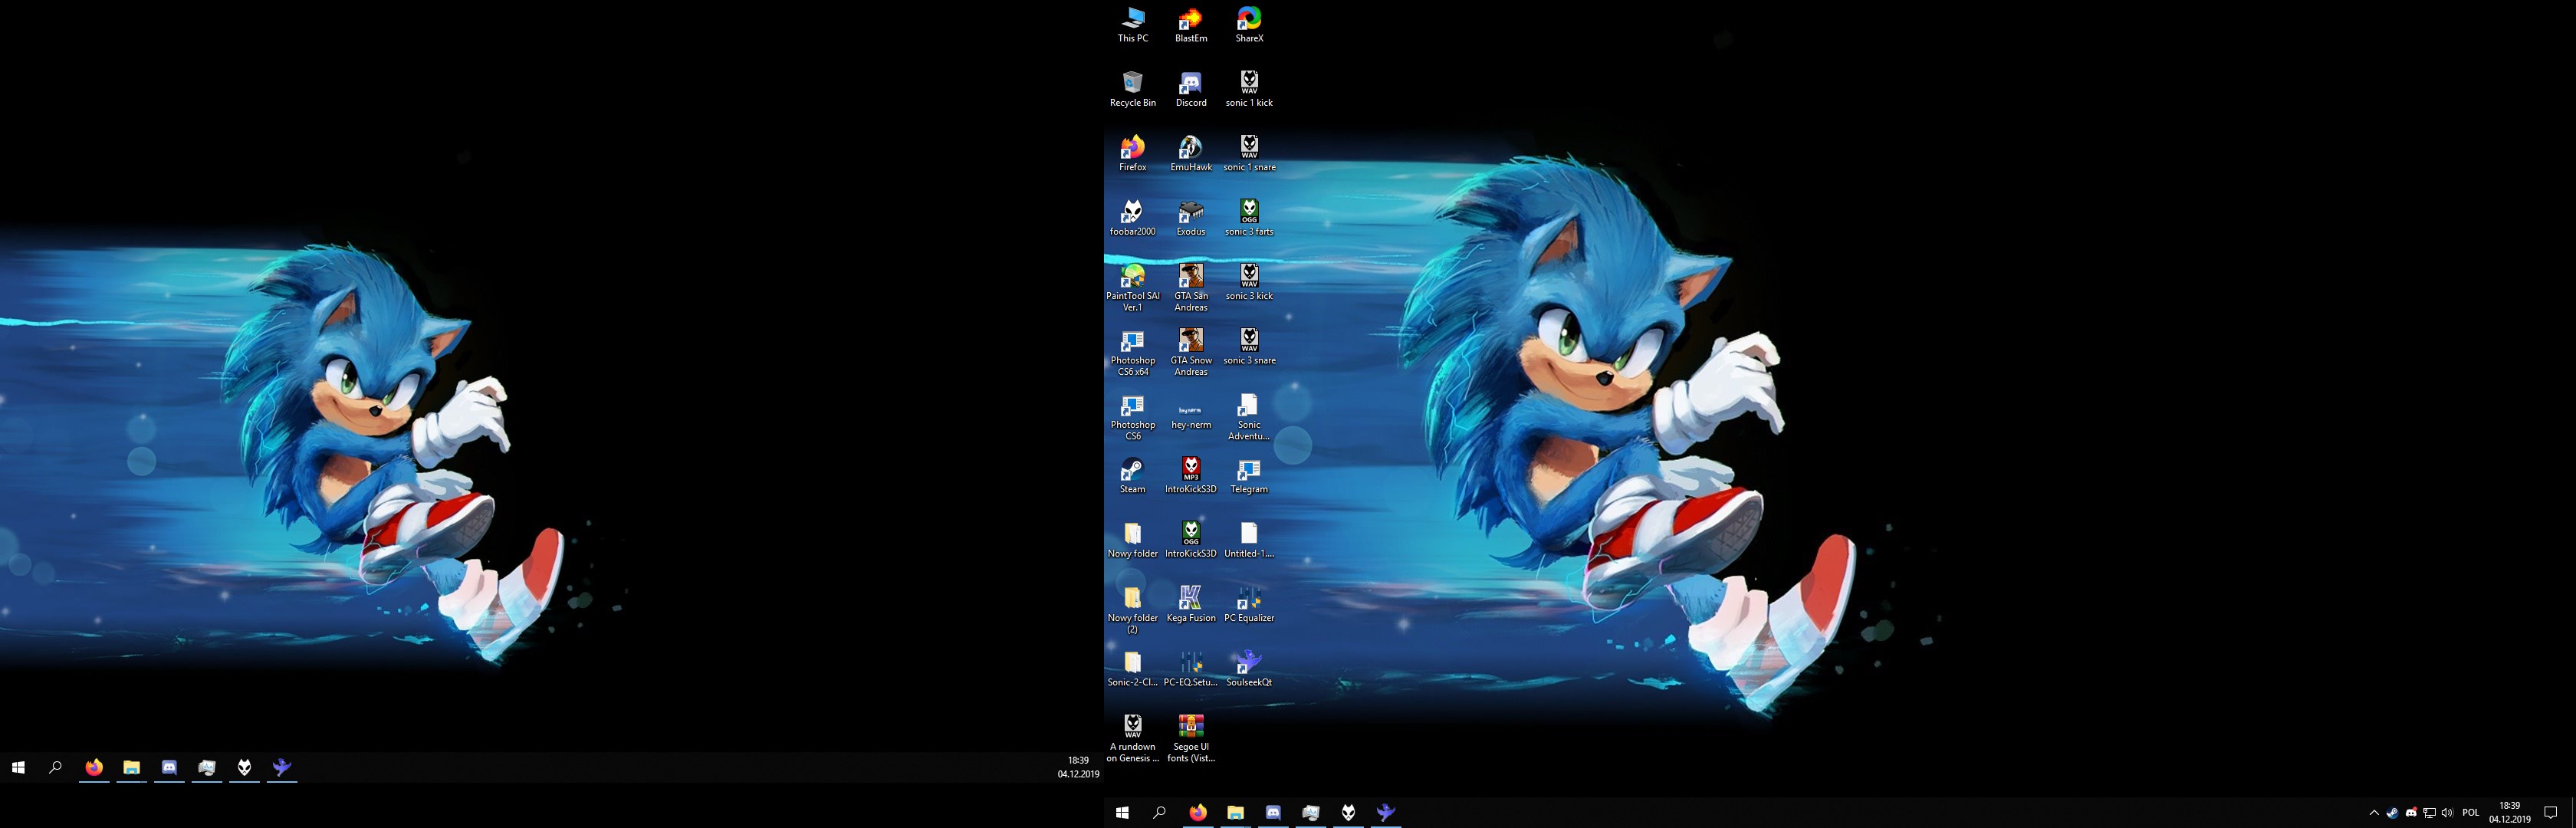Open the Steam icon in the system tray
The height and width of the screenshot is (828, 2576).
pos(2392,813)
